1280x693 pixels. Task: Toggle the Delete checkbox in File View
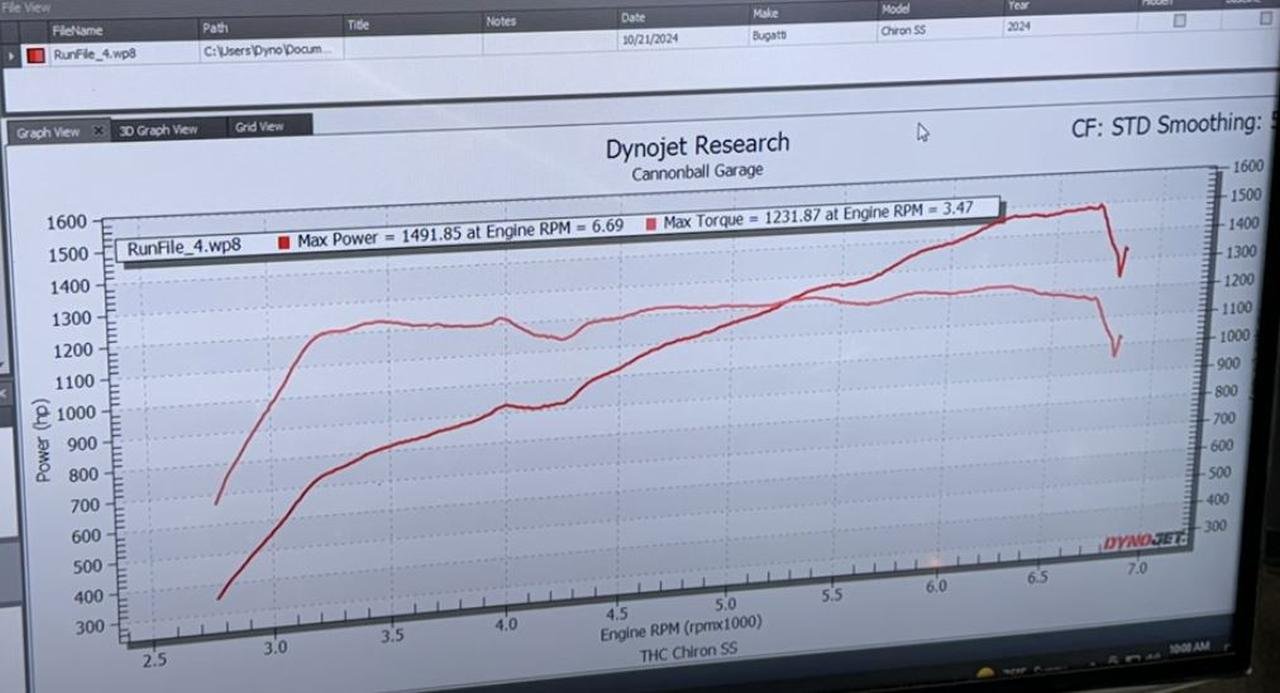point(1268,18)
